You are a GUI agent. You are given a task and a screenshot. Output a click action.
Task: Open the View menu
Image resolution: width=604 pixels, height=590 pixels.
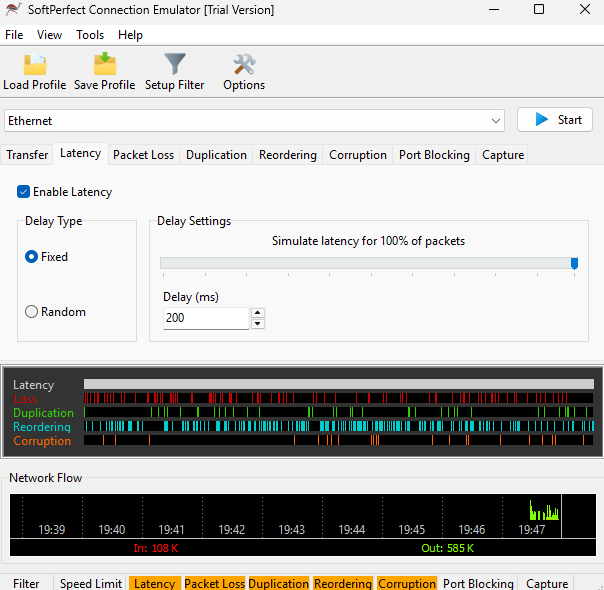49,35
